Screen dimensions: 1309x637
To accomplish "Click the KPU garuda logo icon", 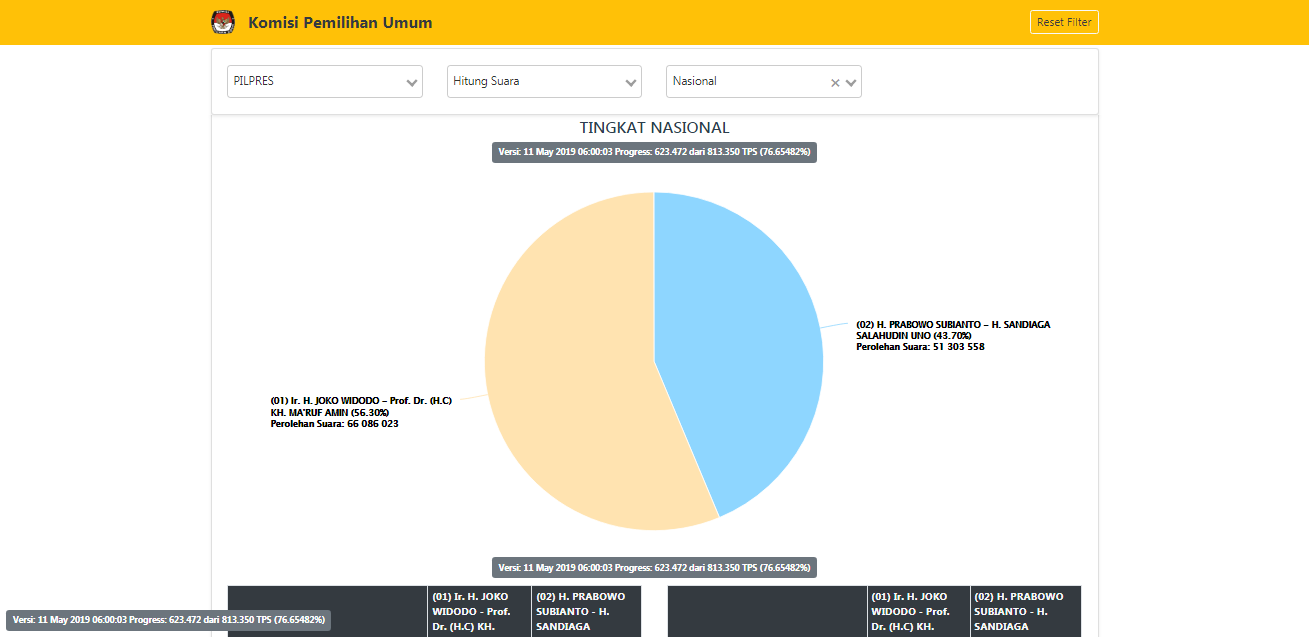I will coord(223,22).
